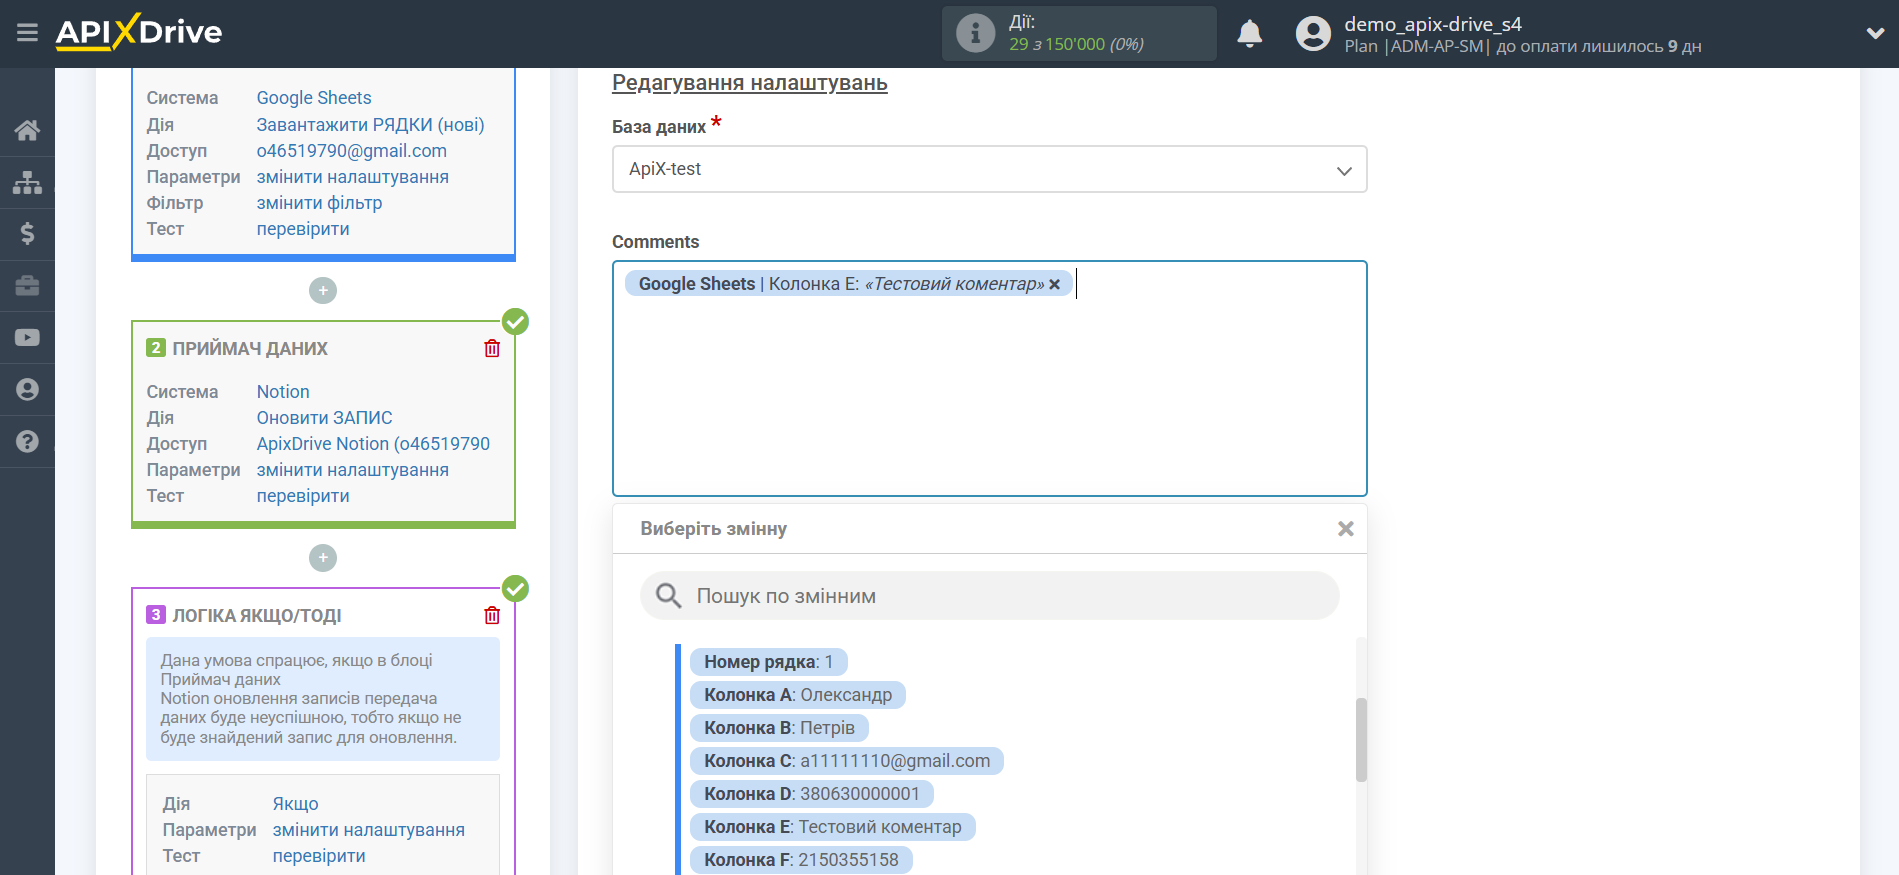The width and height of the screenshot is (1899, 875).
Task: Open the briefcase services icon
Action: [27, 286]
